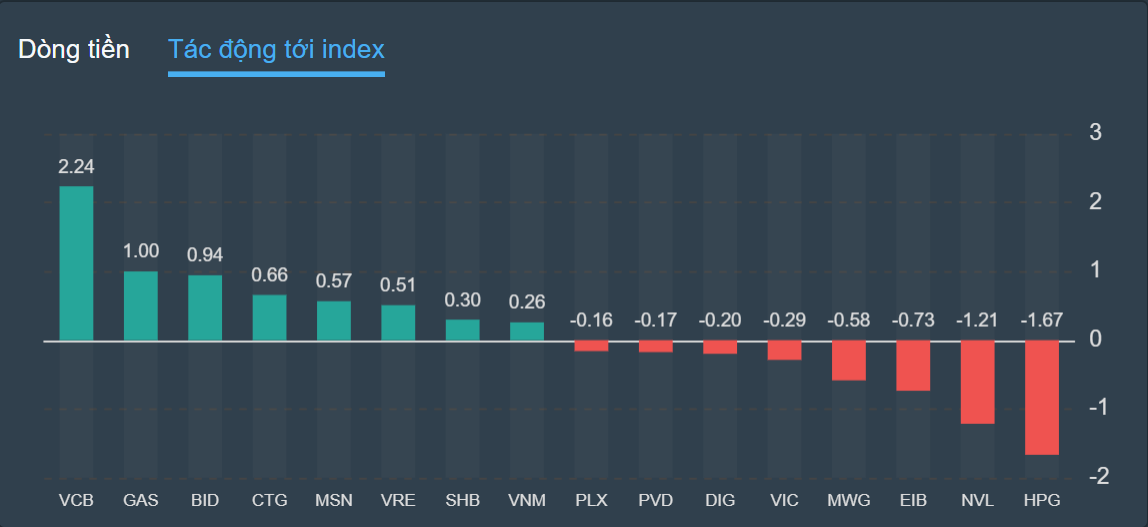Select the BID positive bar

205,308
